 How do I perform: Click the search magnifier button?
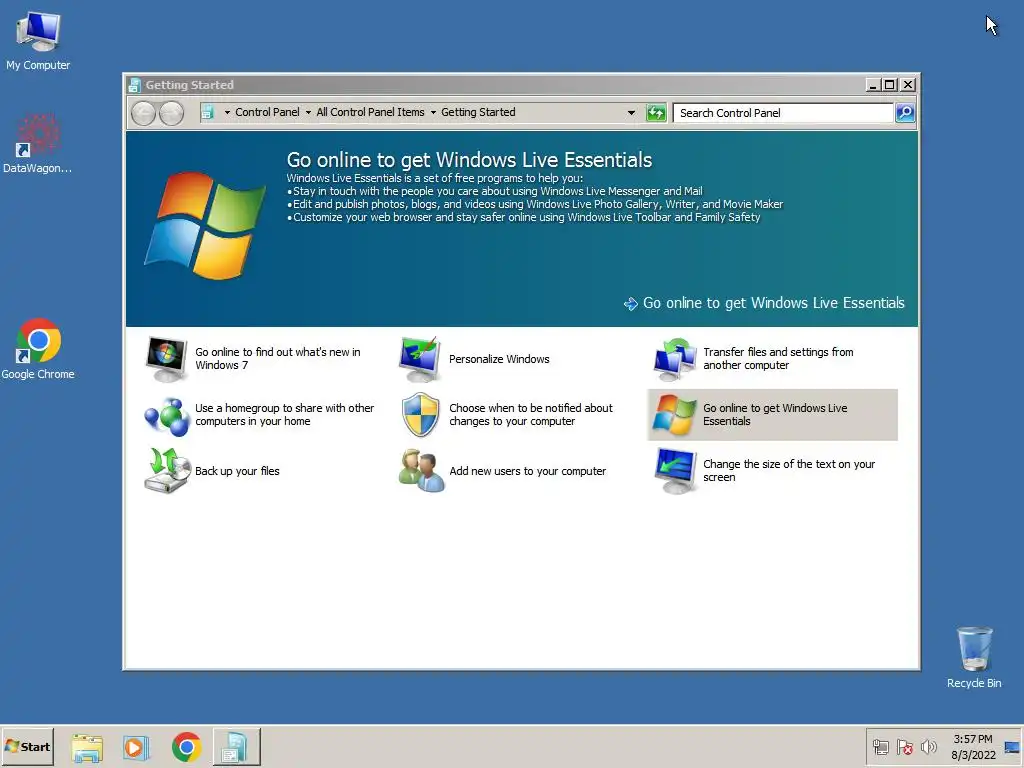[x=904, y=113]
